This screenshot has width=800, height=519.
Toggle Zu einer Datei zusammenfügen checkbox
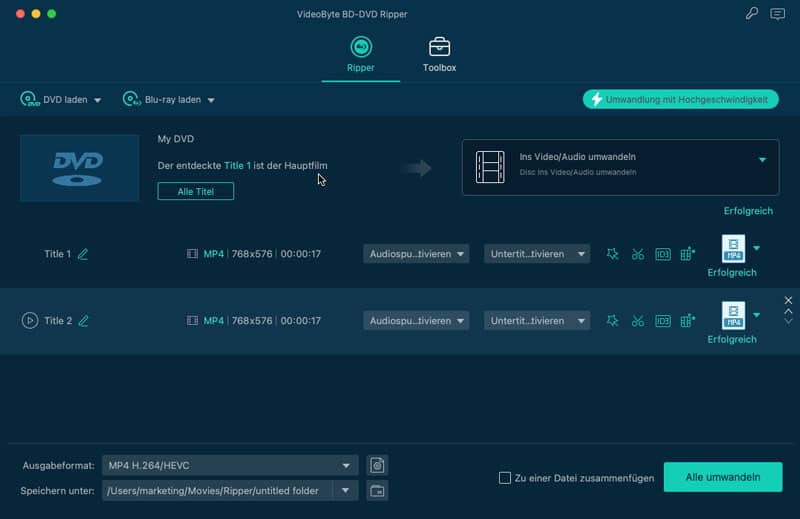point(505,478)
